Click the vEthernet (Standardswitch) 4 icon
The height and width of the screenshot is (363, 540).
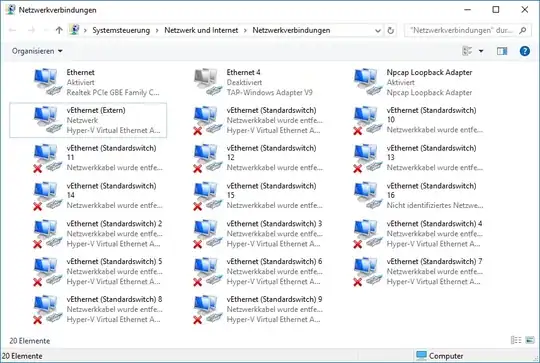click(x=368, y=234)
